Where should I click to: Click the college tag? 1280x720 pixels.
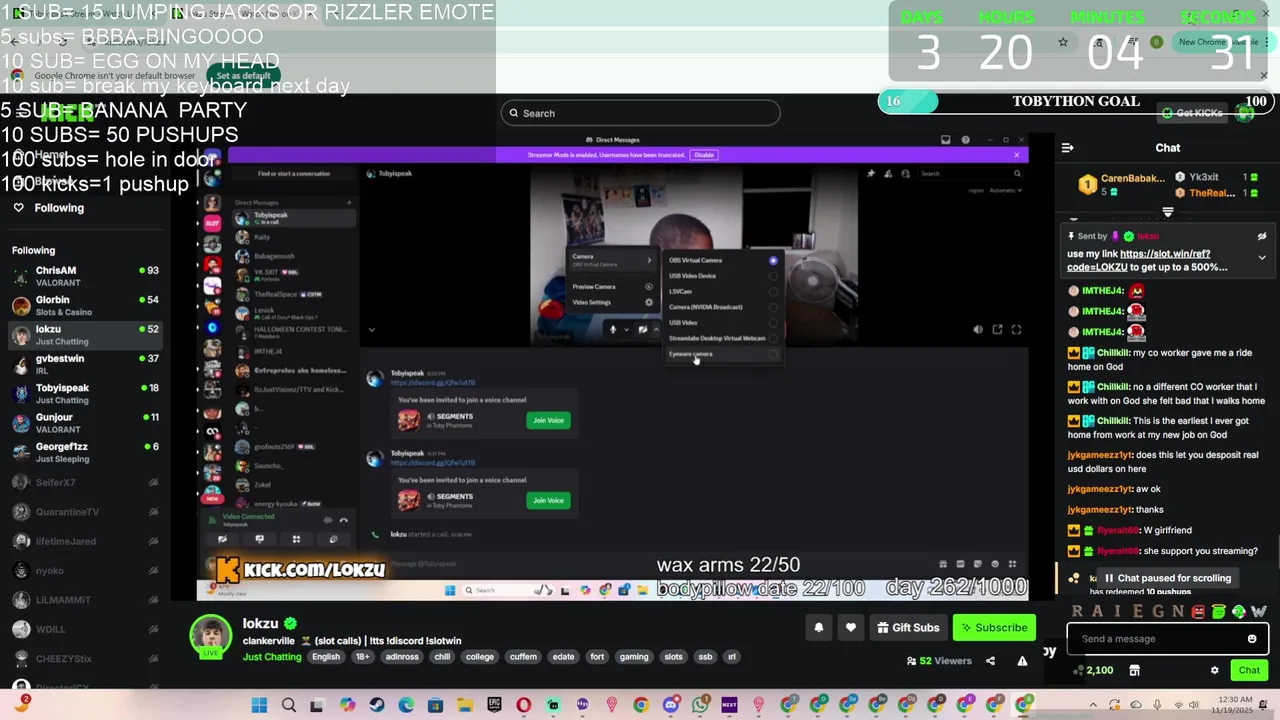coord(480,657)
